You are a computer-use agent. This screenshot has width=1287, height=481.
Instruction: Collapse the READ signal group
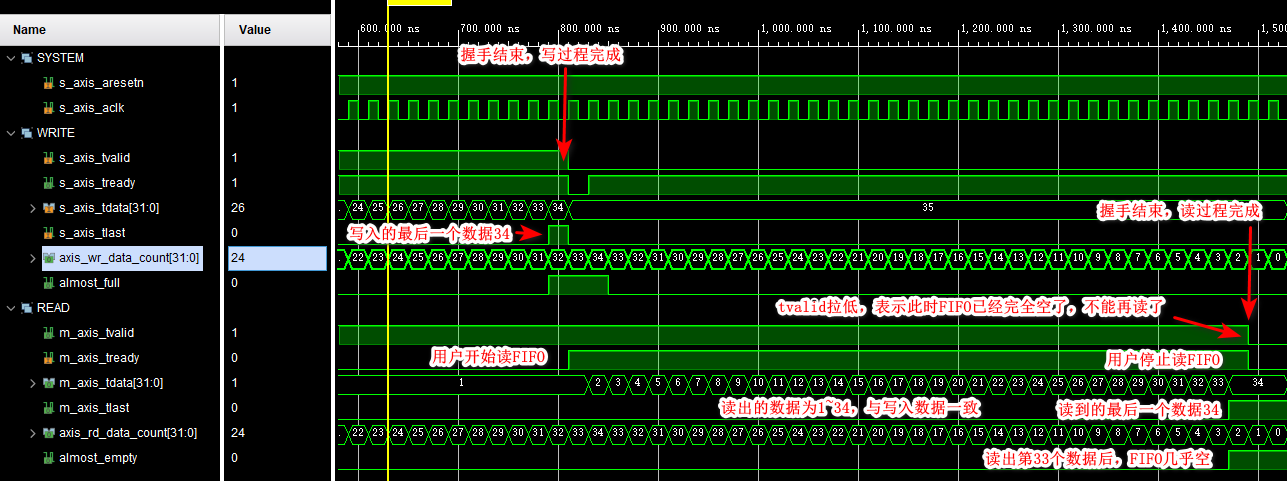(x=11, y=308)
